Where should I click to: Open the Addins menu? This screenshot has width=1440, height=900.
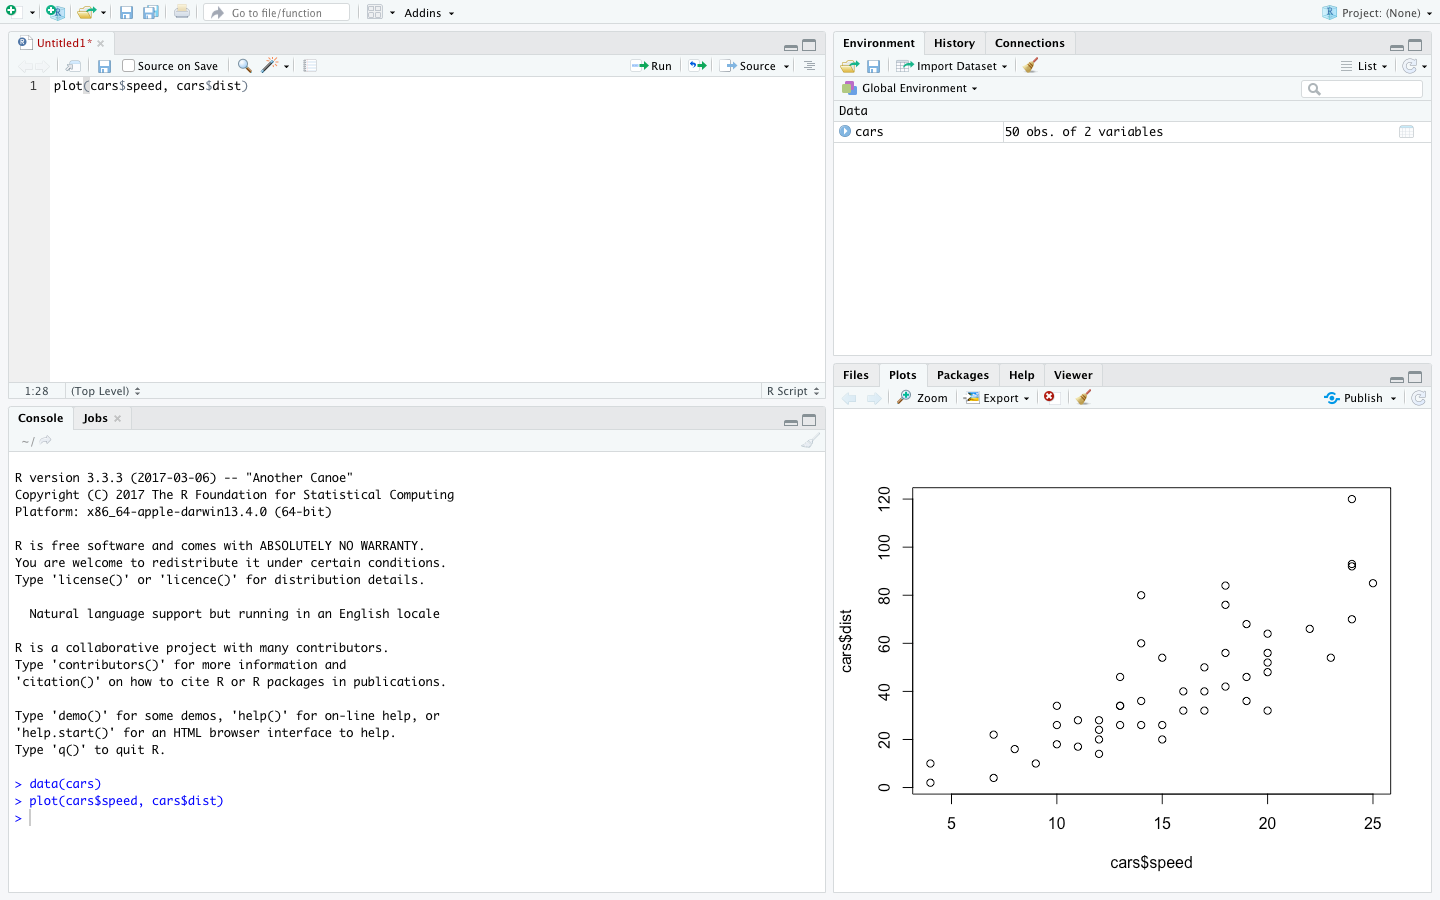coord(429,13)
